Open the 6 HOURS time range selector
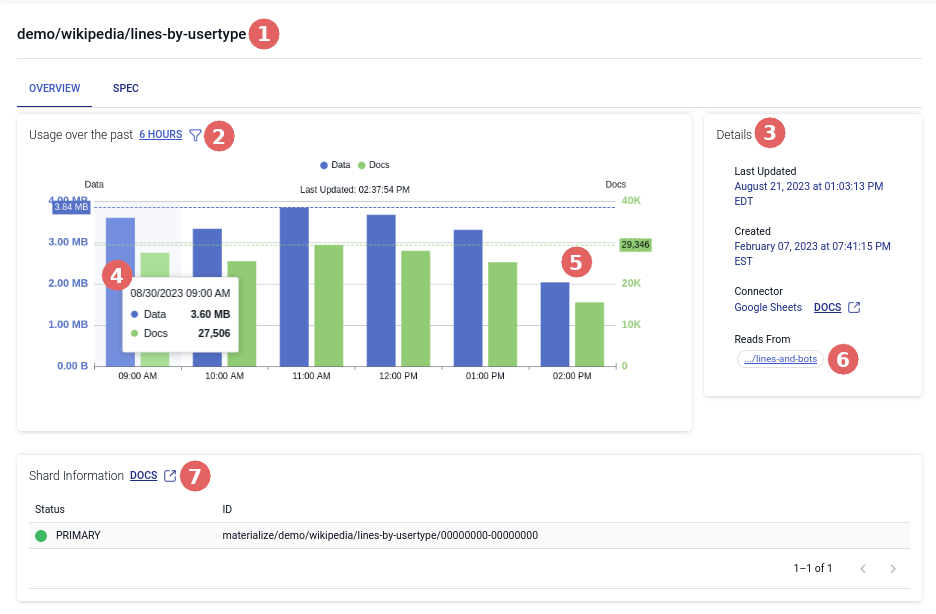This screenshot has height=614, width=936. pyautogui.click(x=160, y=135)
